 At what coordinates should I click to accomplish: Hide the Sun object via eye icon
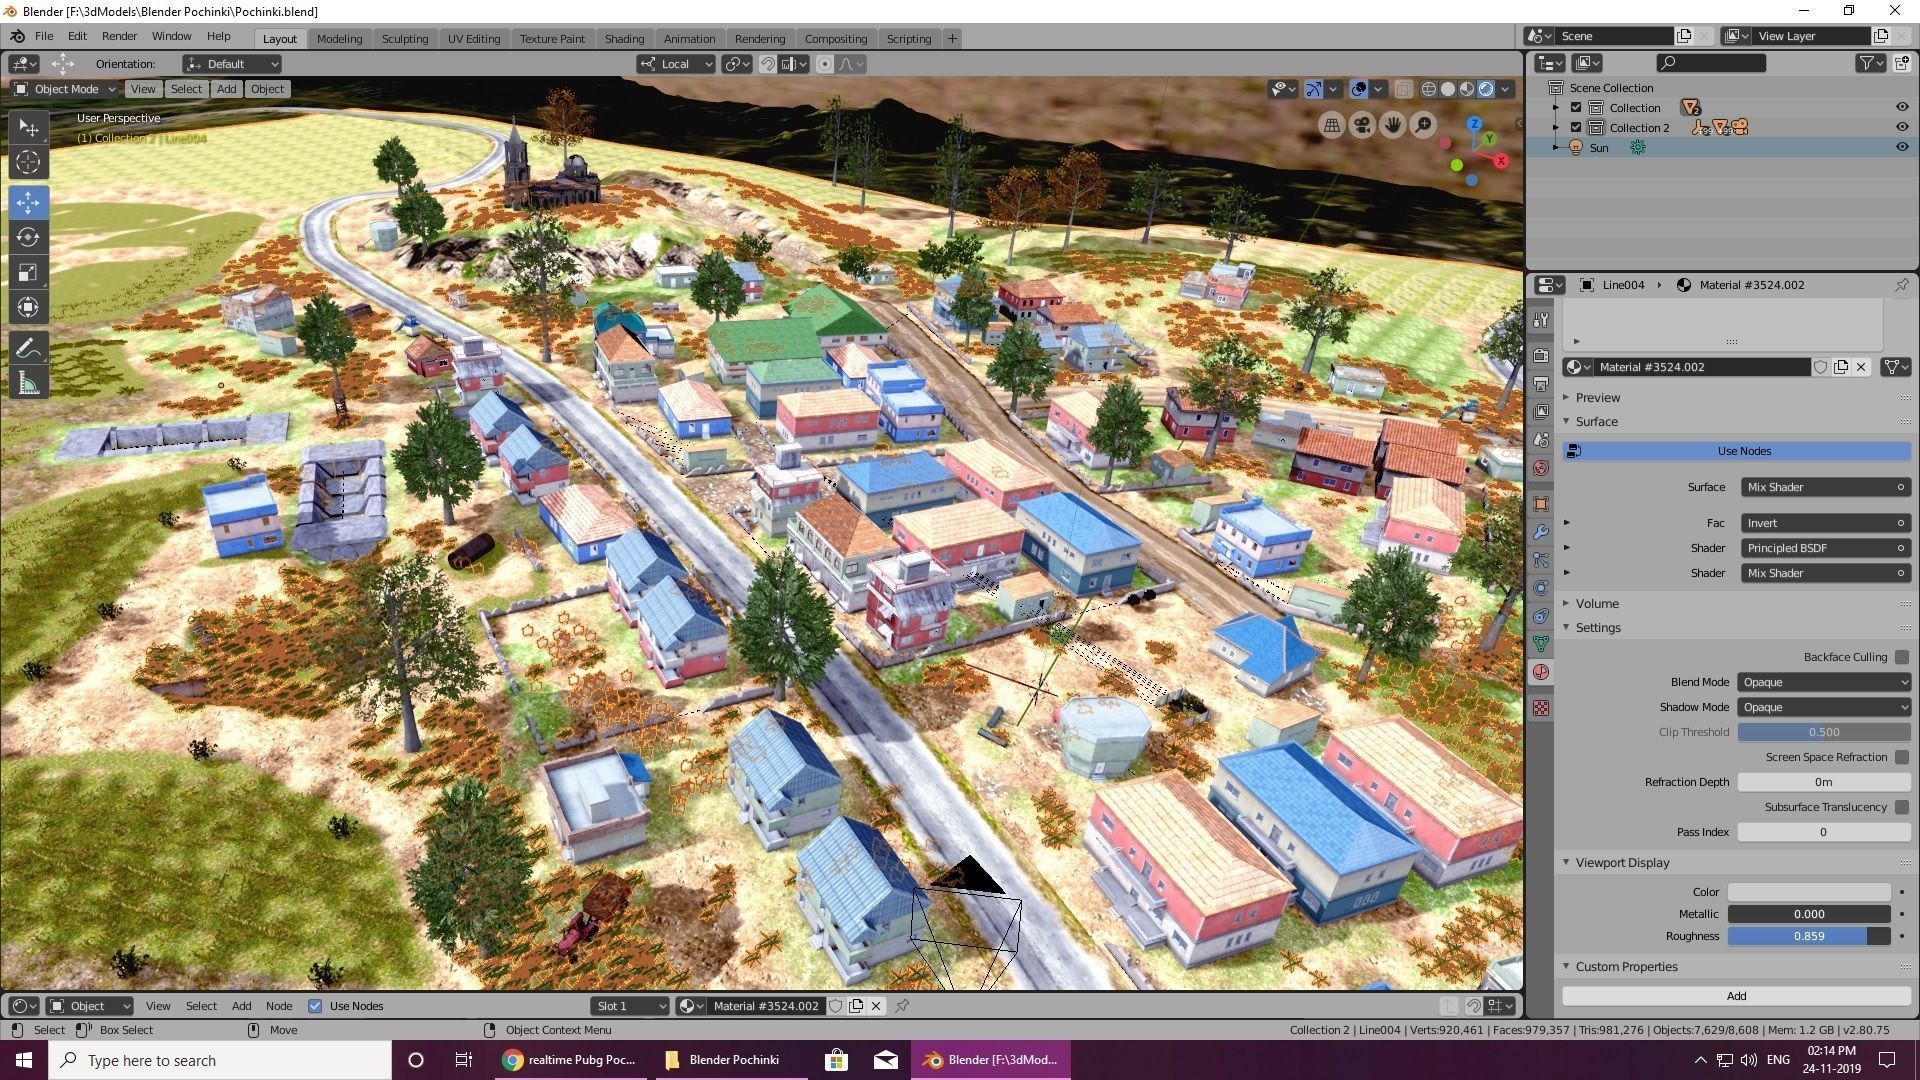click(x=1902, y=147)
